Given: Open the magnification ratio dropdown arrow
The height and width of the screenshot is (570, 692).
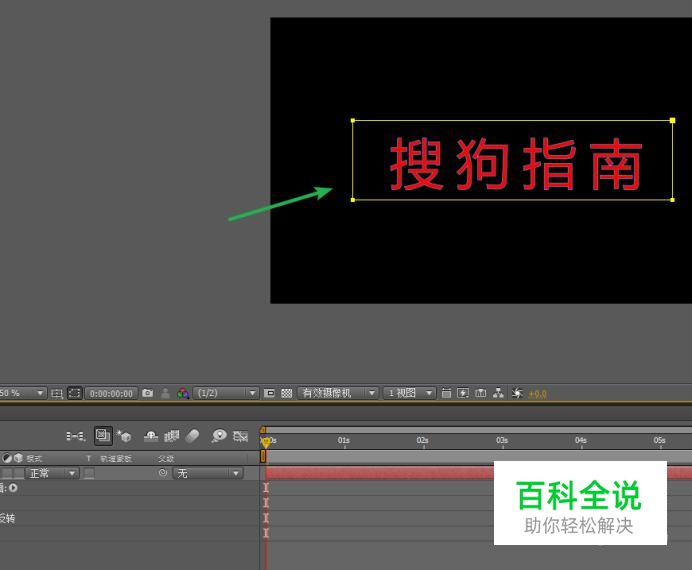Looking at the screenshot, I should point(40,393).
